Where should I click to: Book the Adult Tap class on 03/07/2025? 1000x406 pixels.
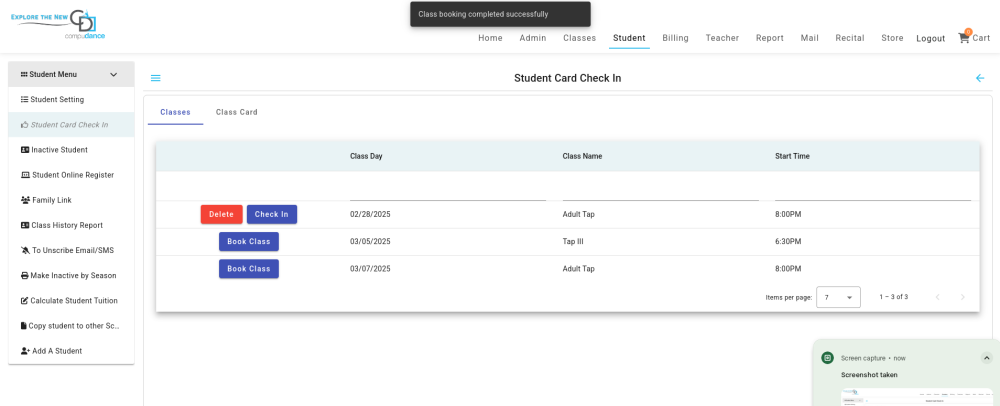coord(249,269)
